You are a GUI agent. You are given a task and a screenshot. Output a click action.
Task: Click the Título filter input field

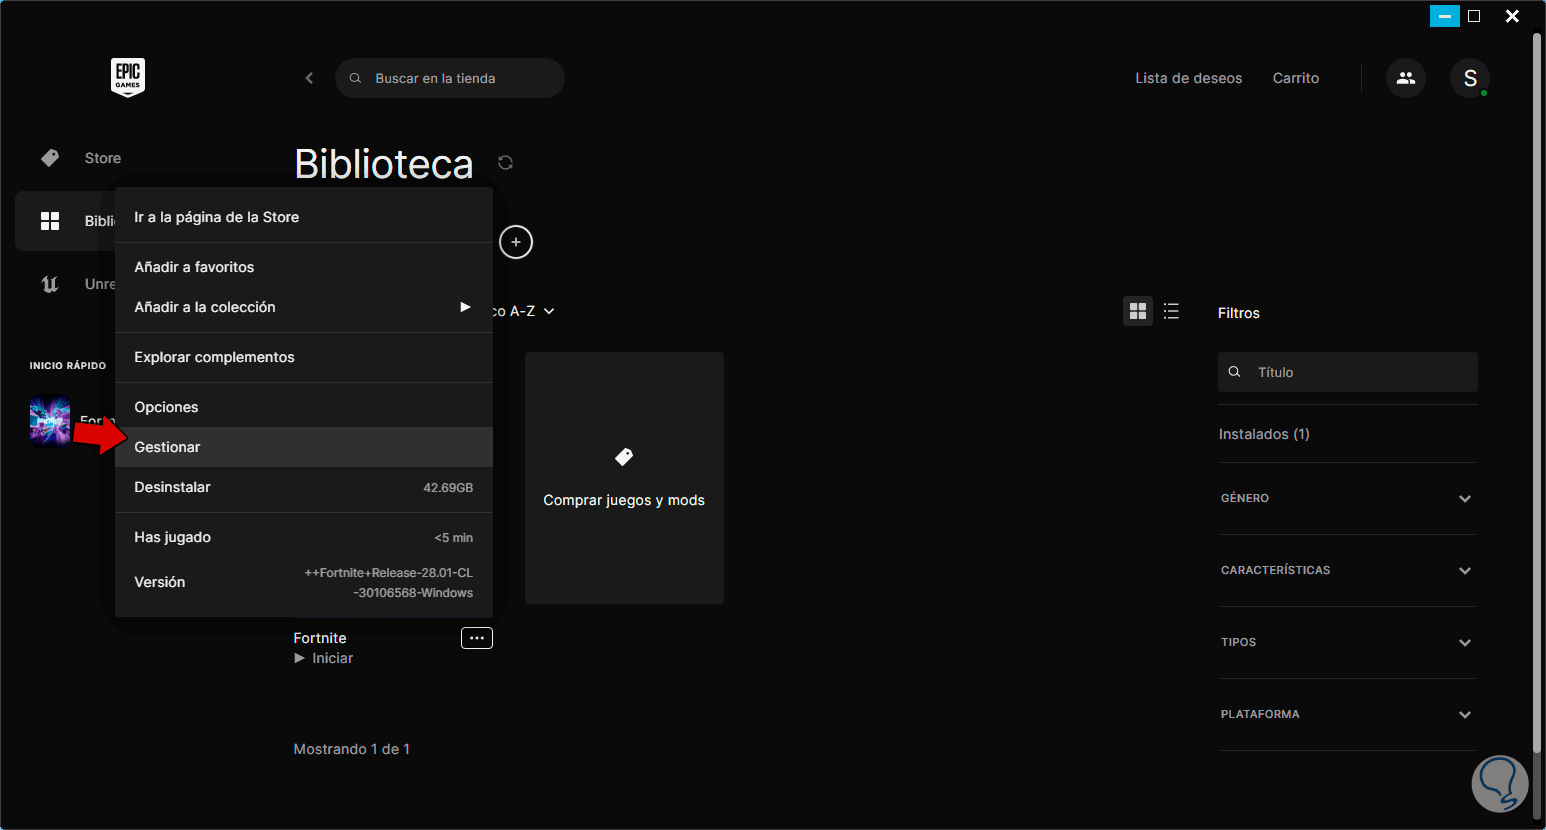pos(1348,372)
